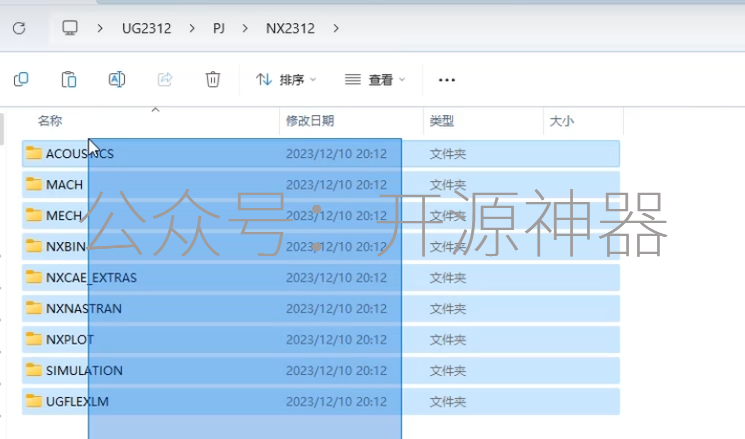
Task: Click the left pane vertical scrollbar
Action: pyautogui.click(x=2, y=129)
